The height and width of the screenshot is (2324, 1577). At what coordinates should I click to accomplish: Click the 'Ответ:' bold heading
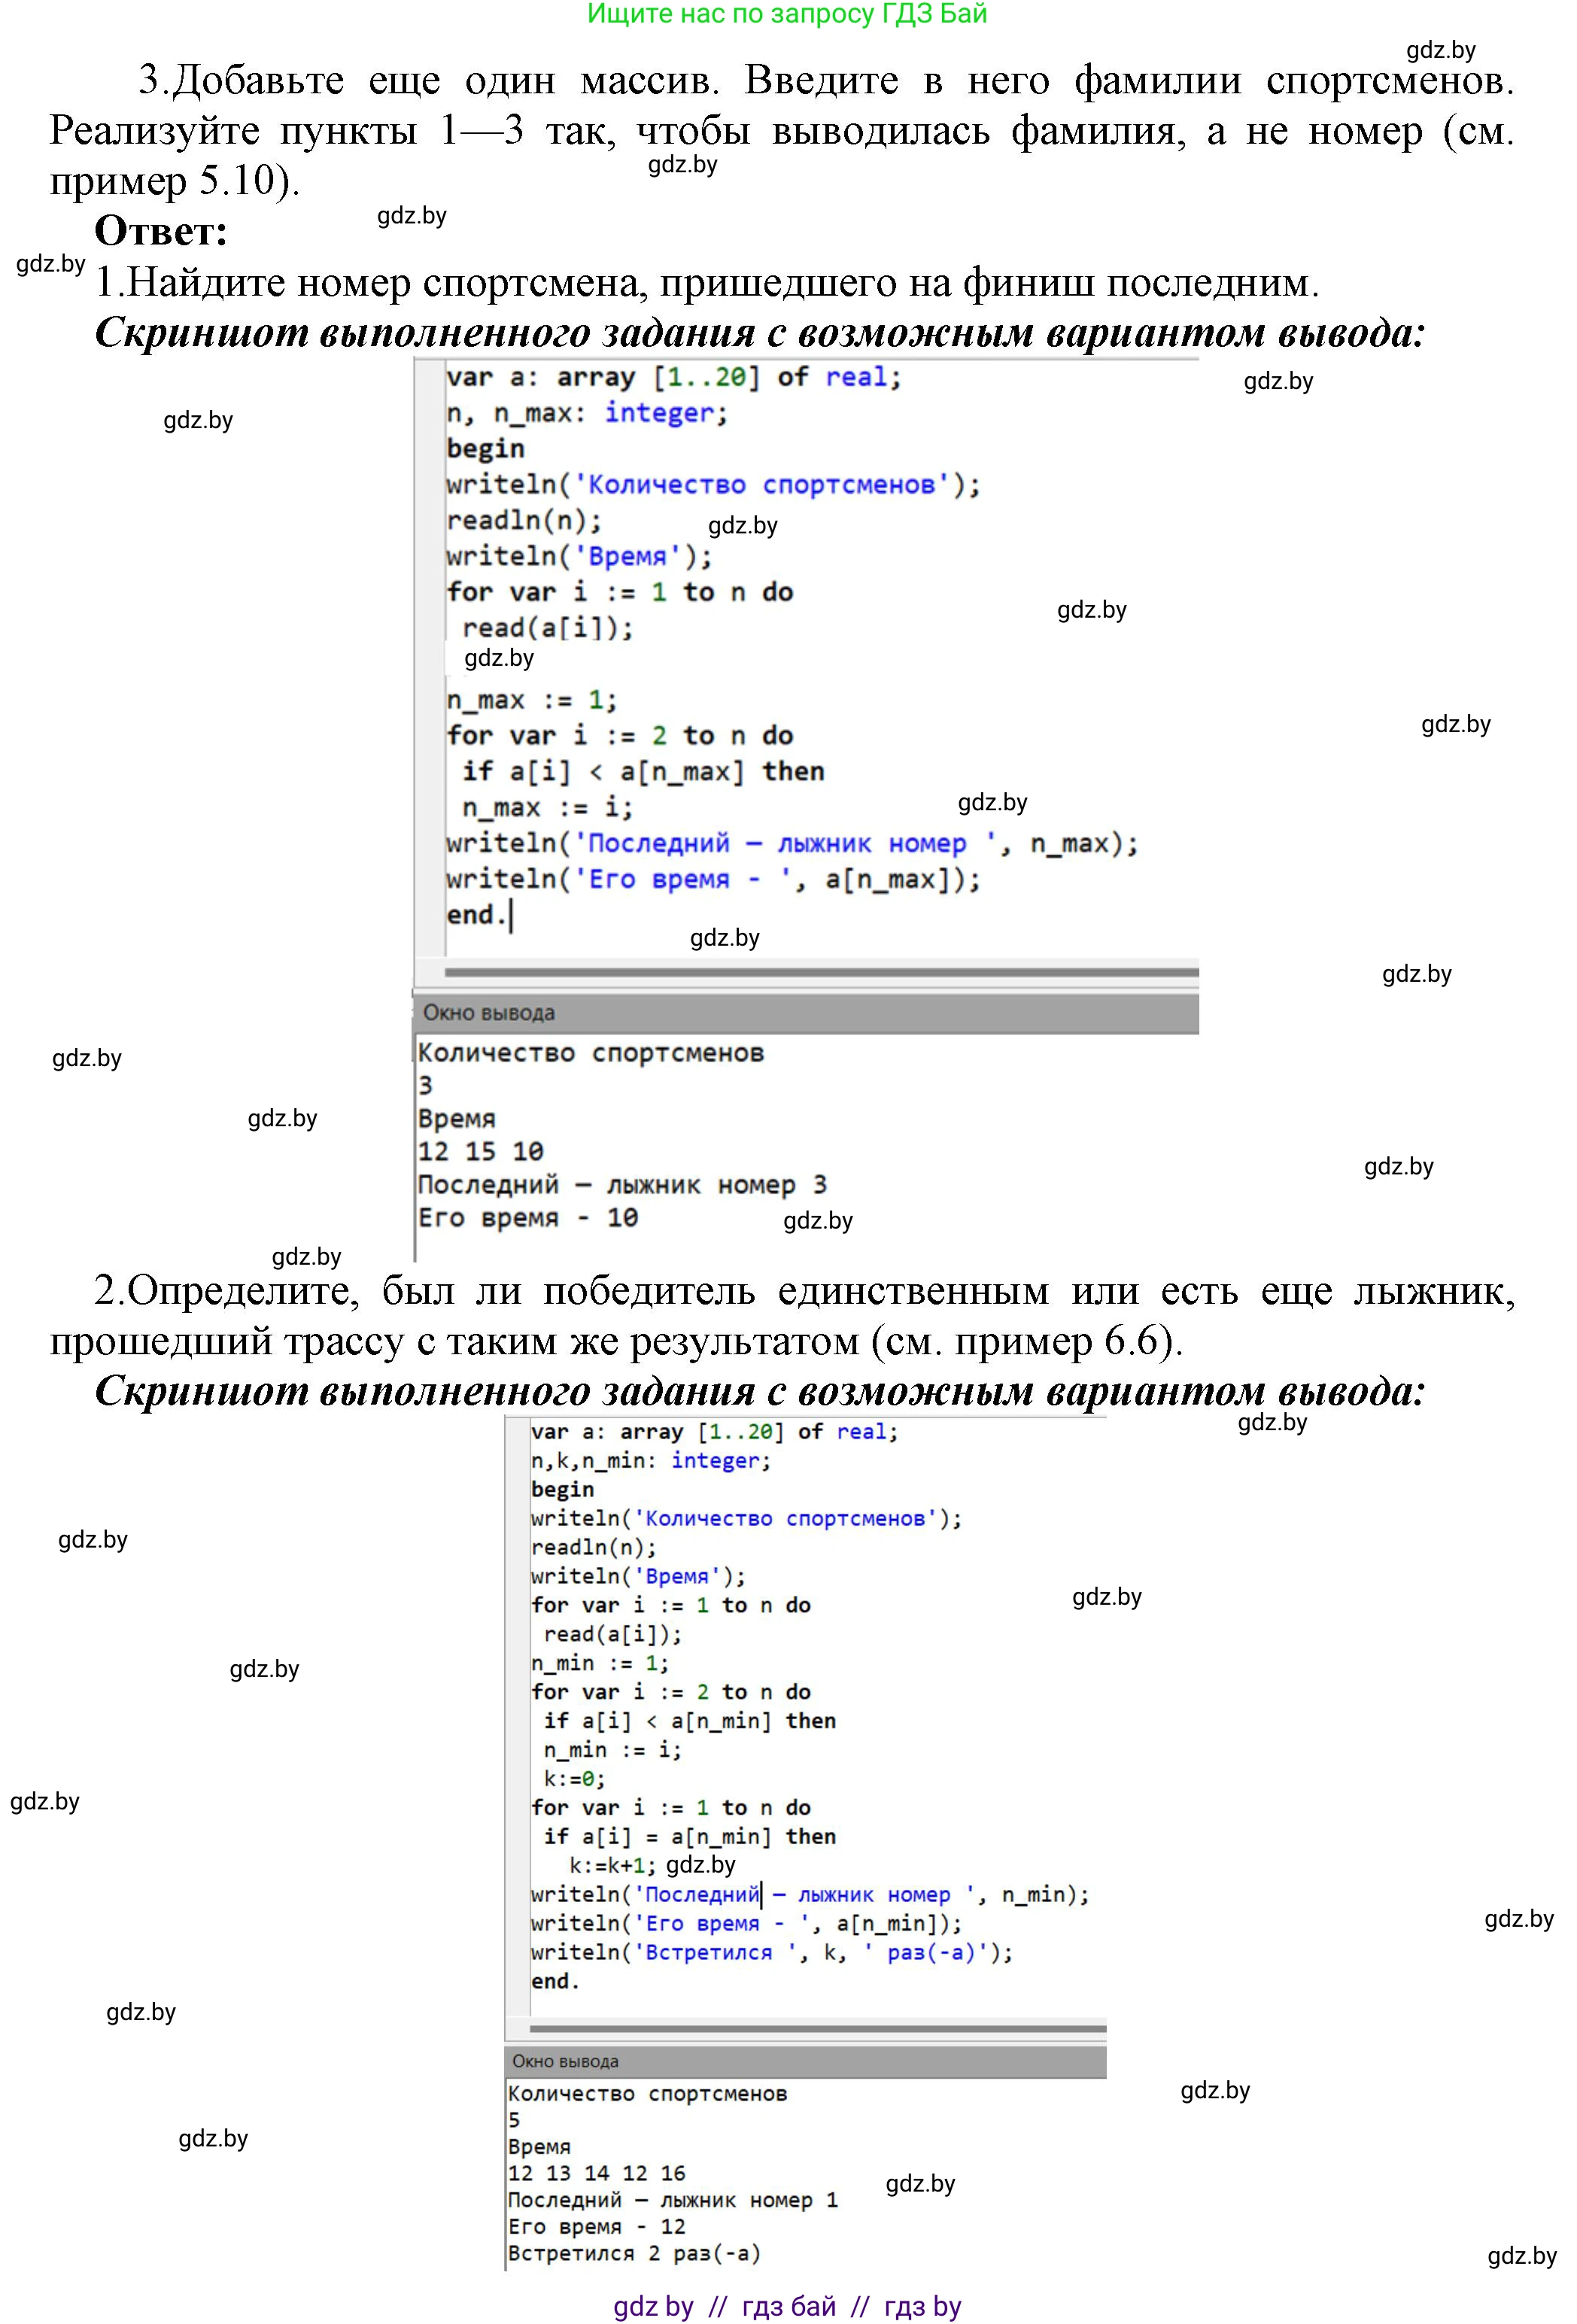[161, 232]
